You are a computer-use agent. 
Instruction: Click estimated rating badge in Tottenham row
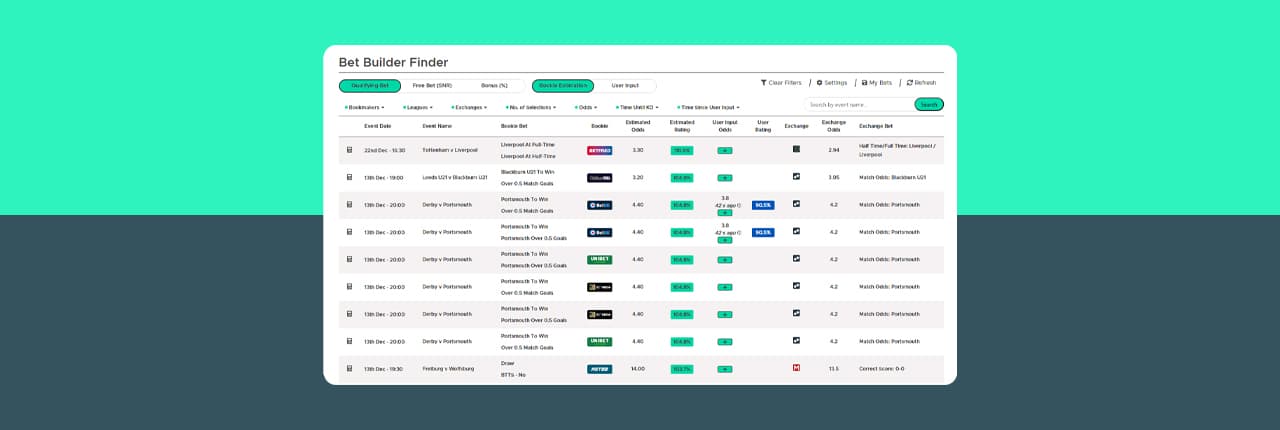pyautogui.click(x=682, y=150)
